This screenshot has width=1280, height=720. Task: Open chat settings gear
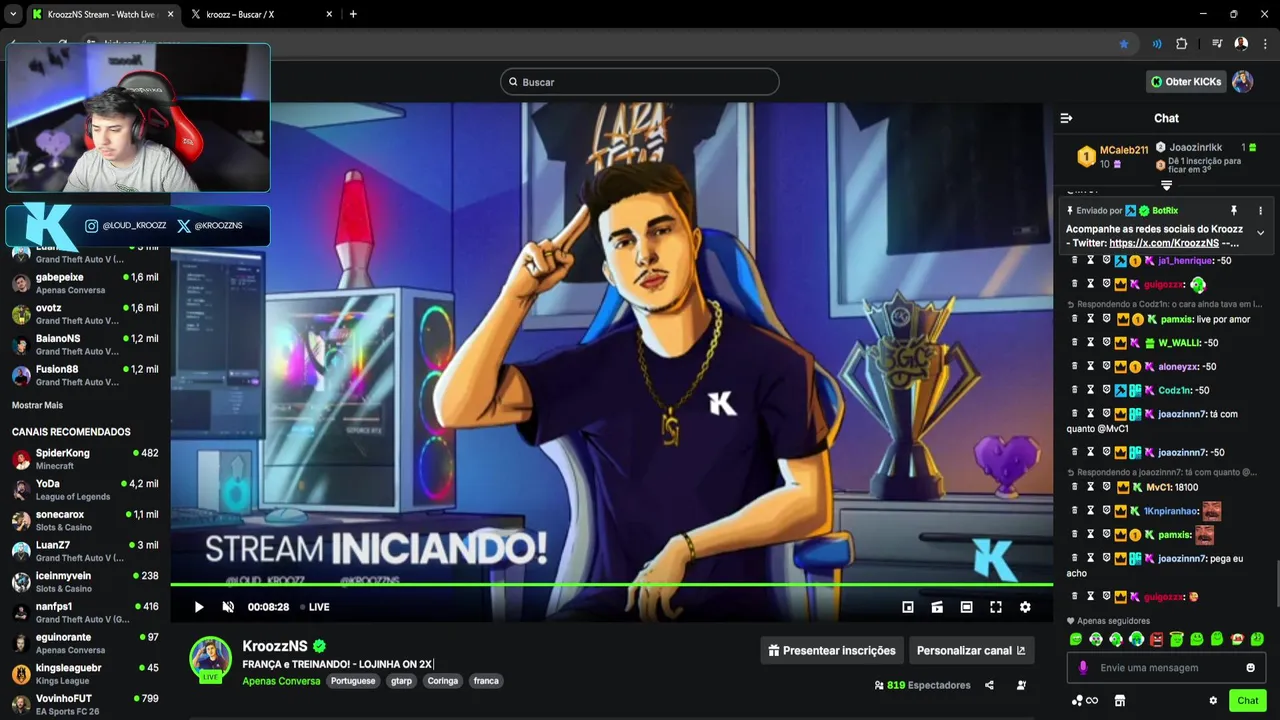tap(1213, 701)
